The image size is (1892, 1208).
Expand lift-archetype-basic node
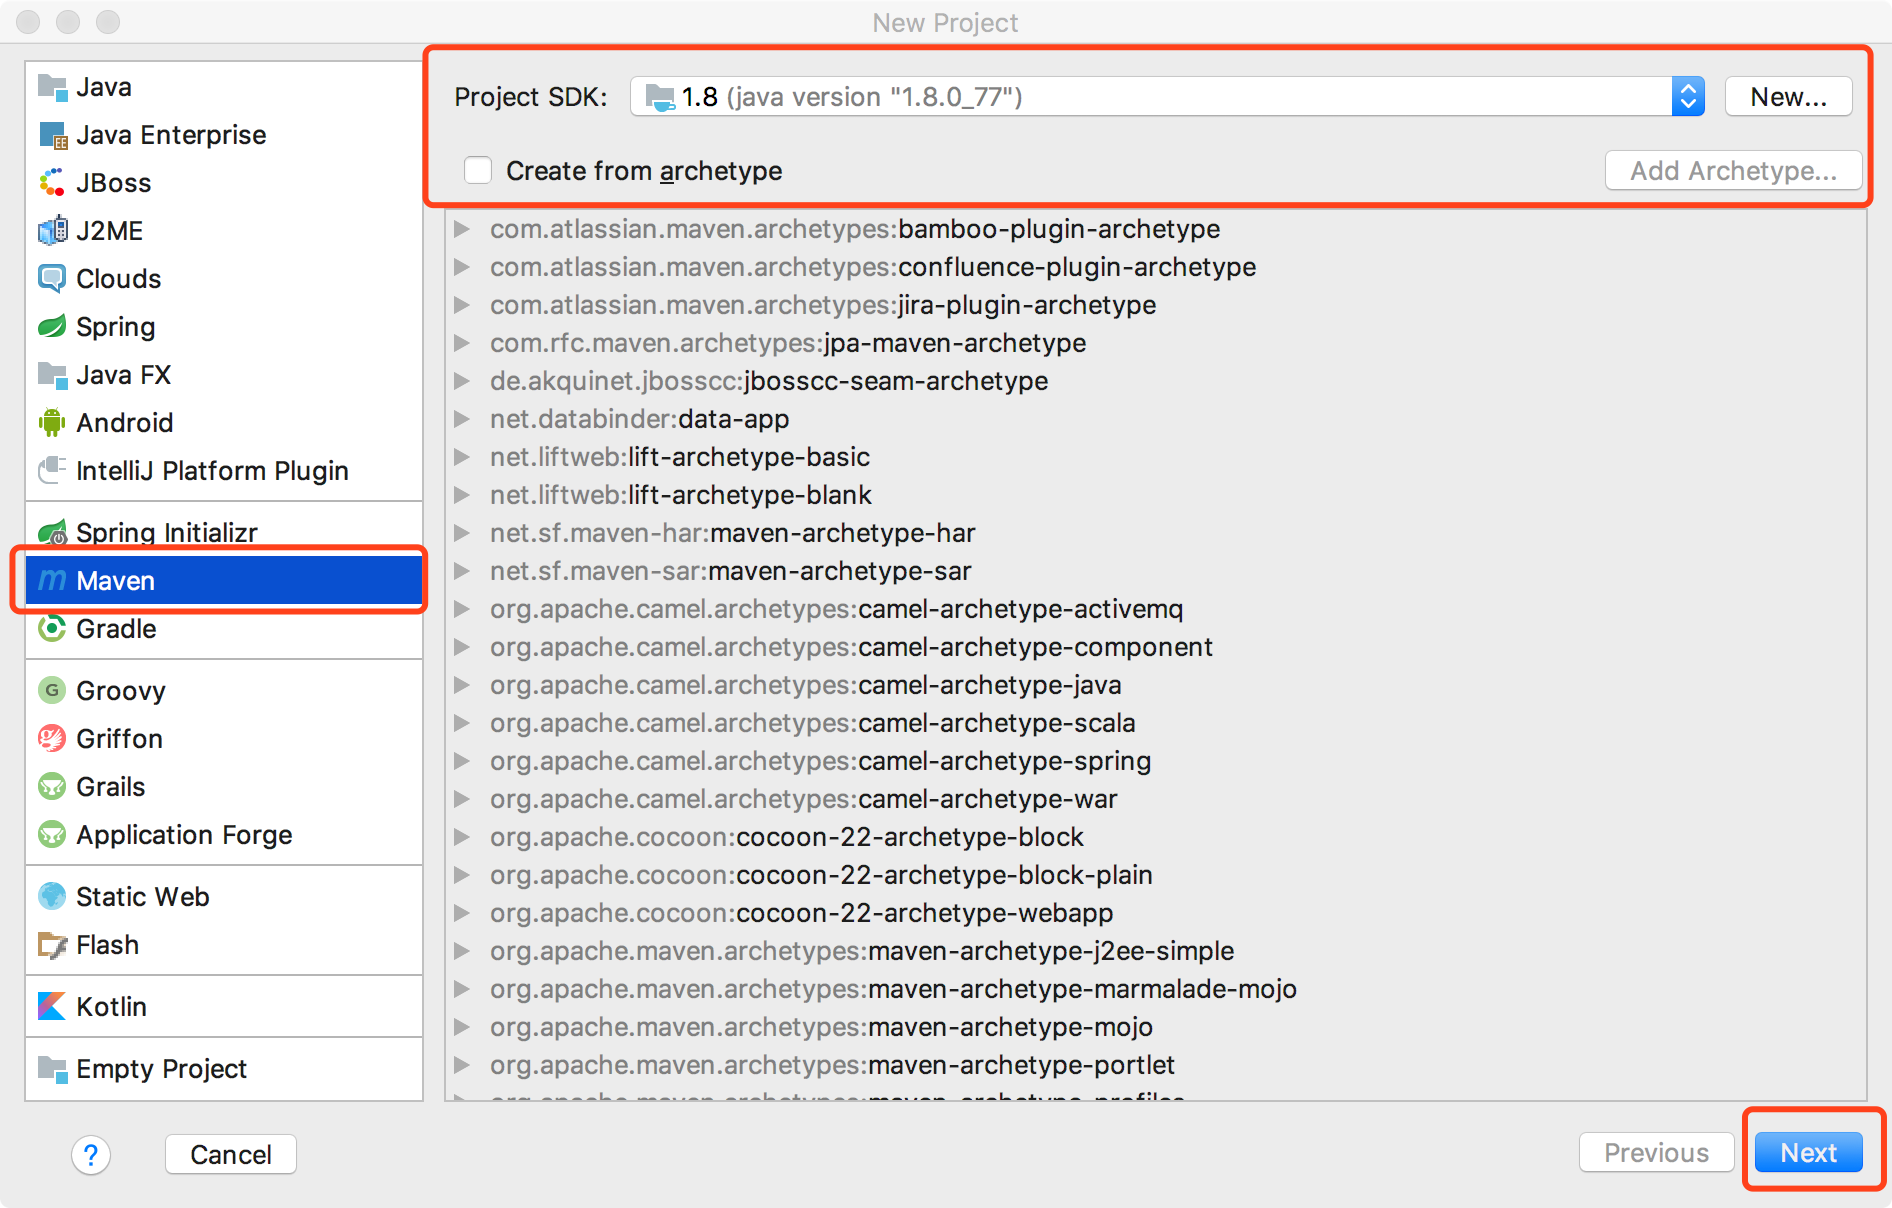[x=462, y=457]
